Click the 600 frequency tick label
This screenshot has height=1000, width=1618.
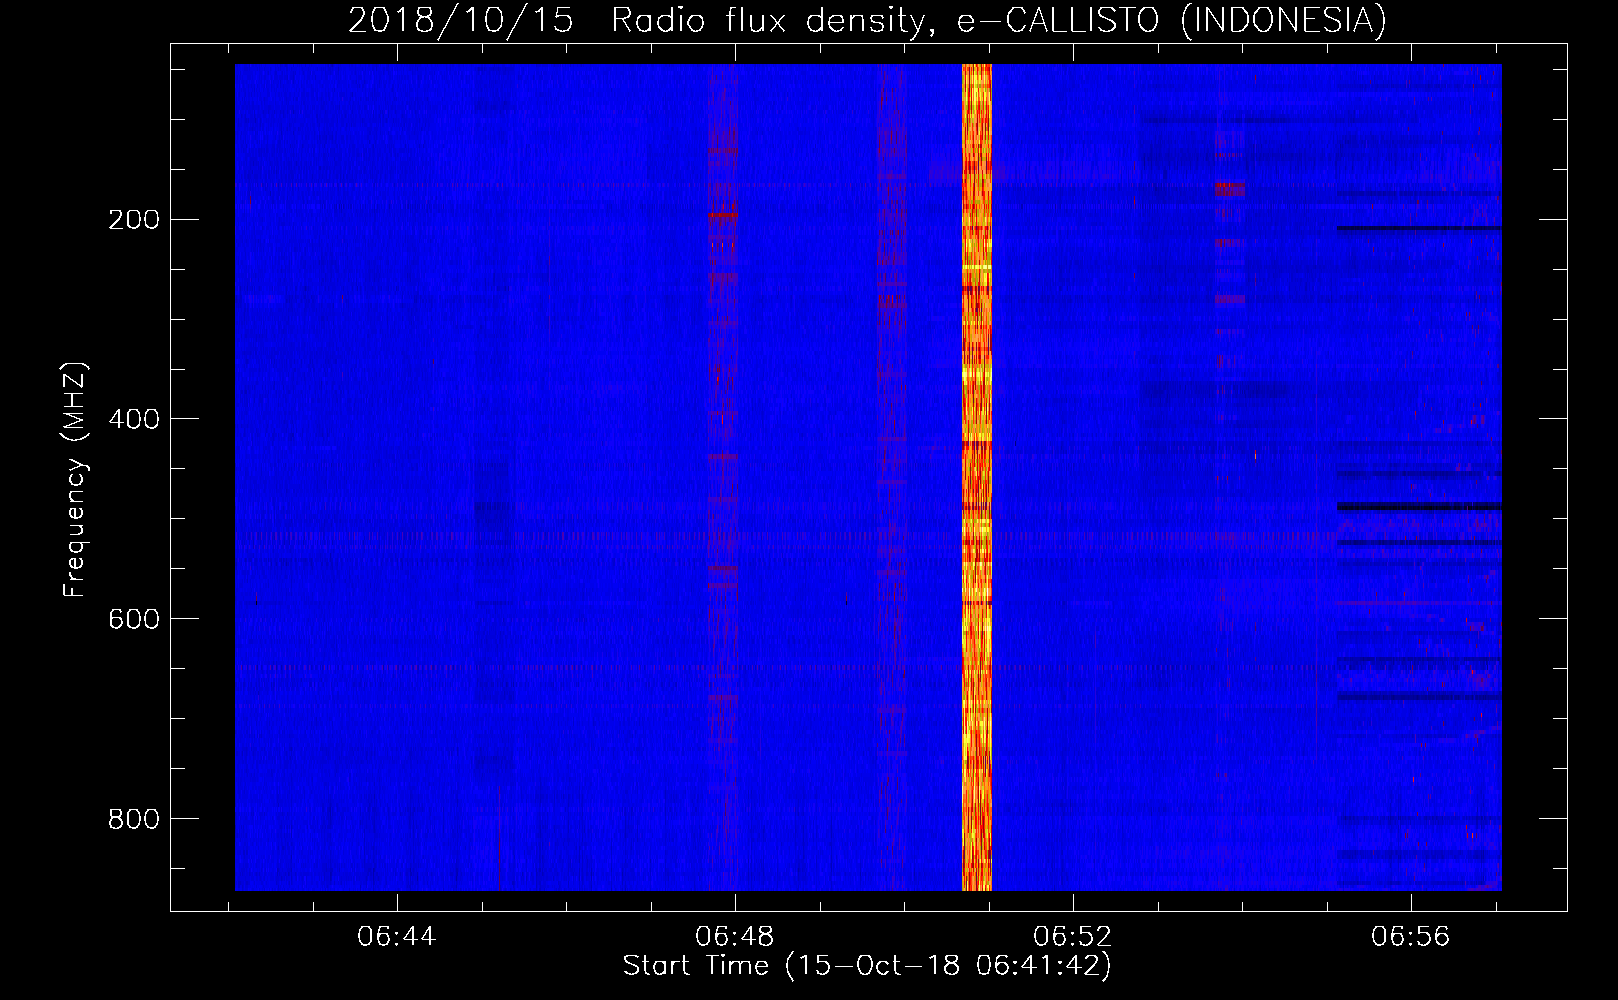point(133,619)
